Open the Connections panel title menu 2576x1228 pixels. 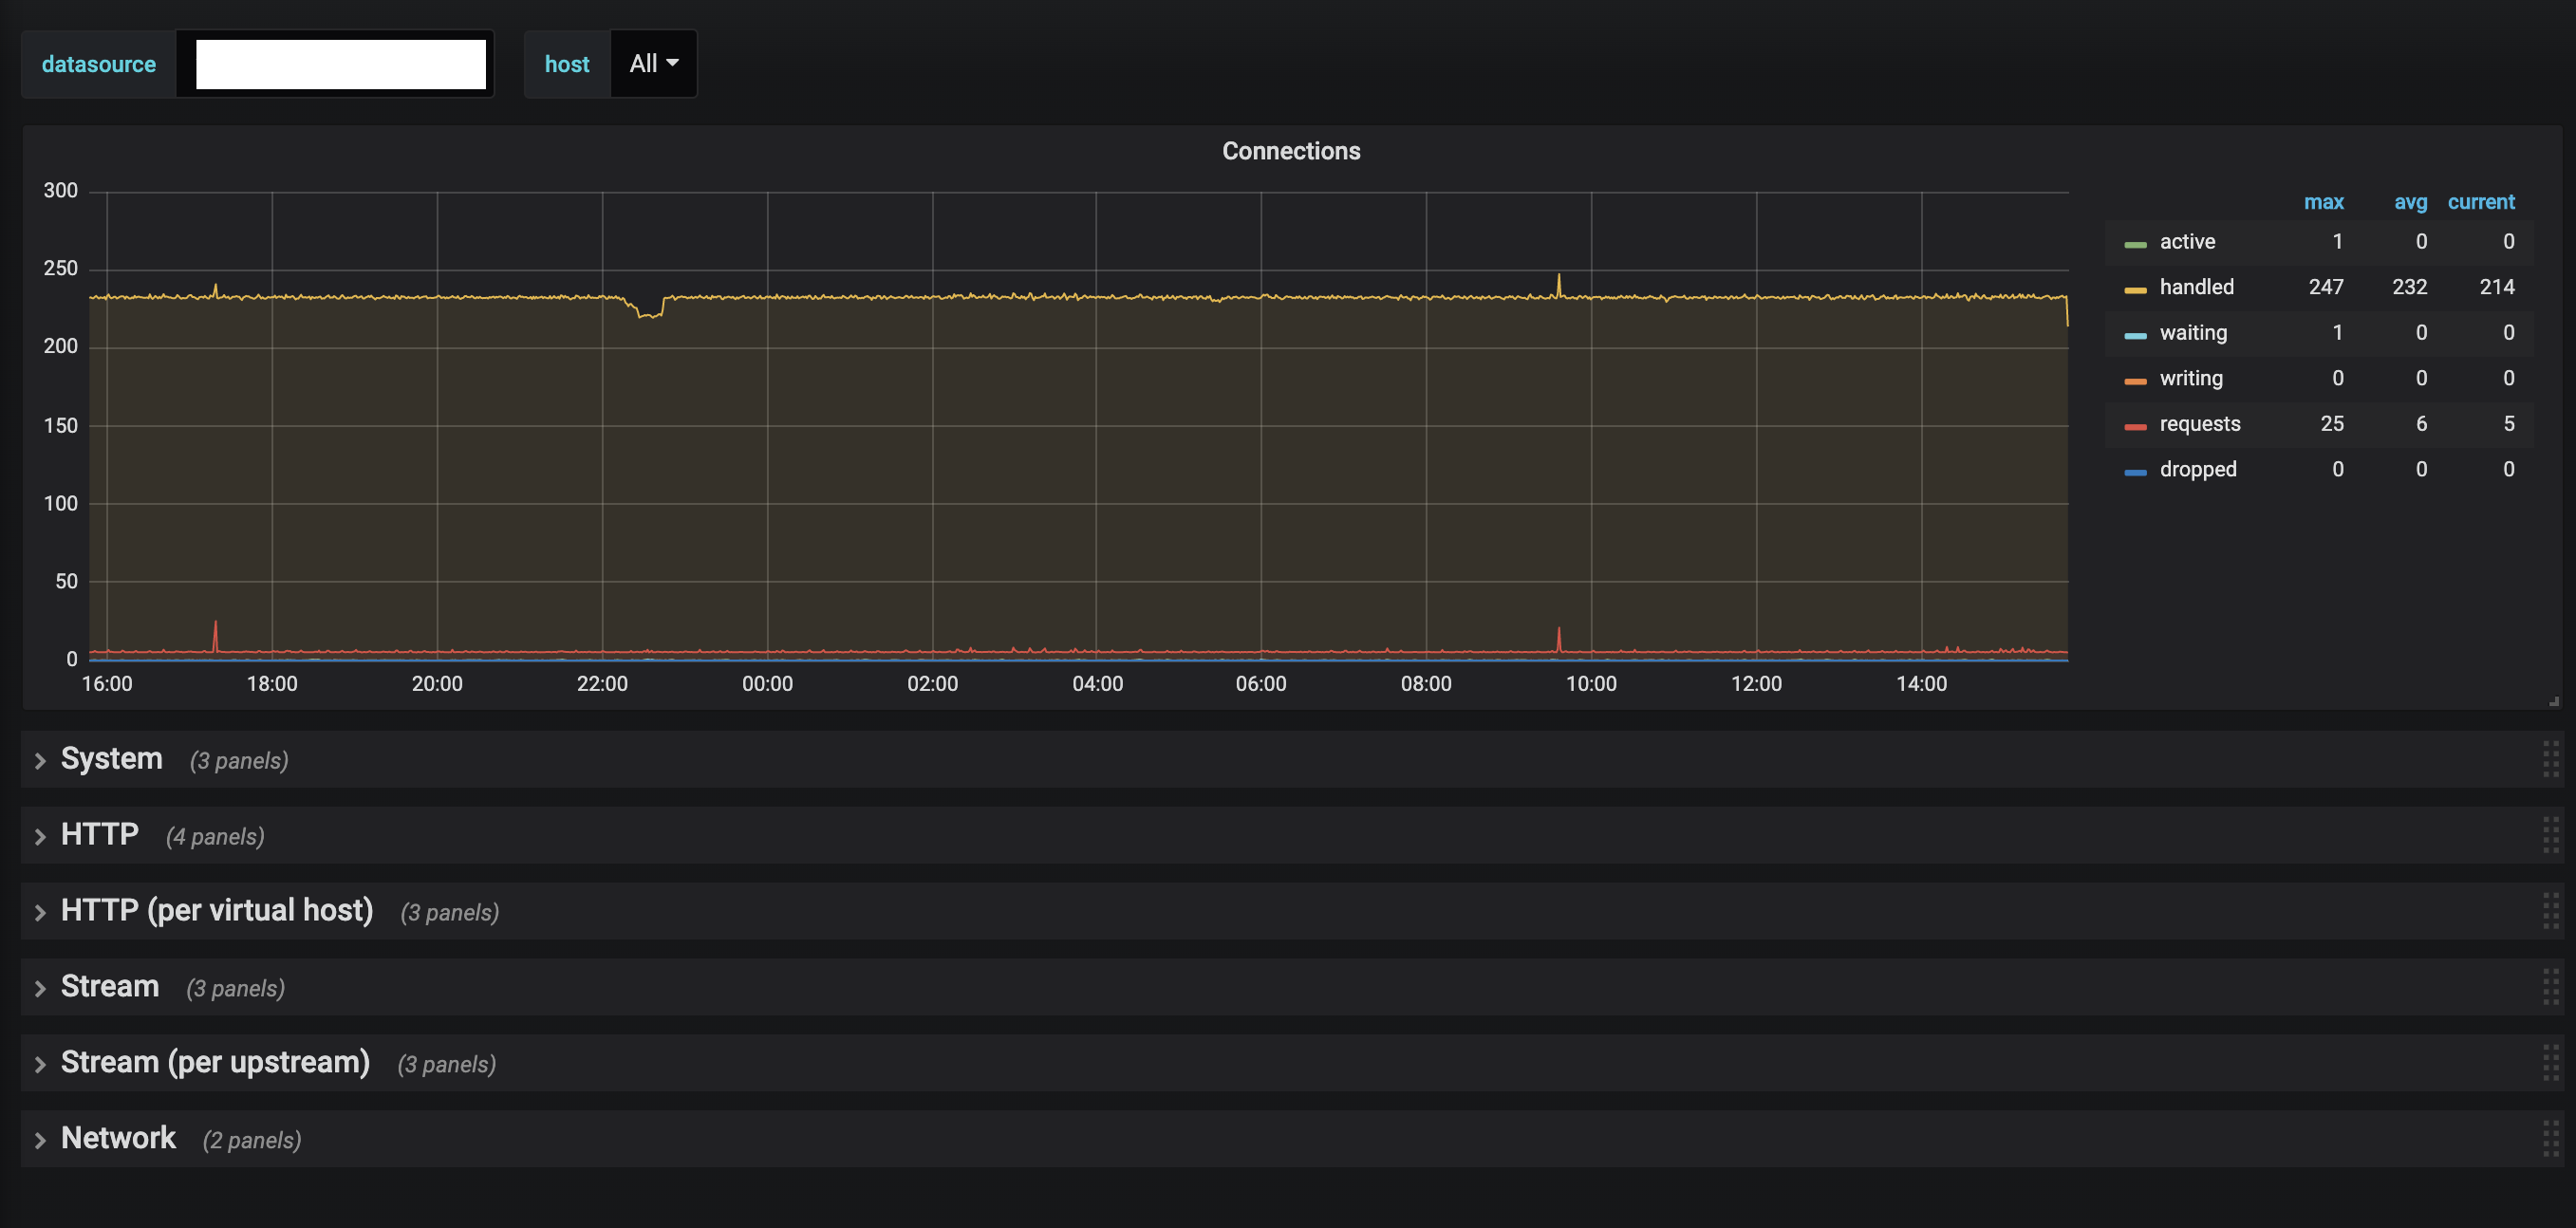tap(1291, 151)
